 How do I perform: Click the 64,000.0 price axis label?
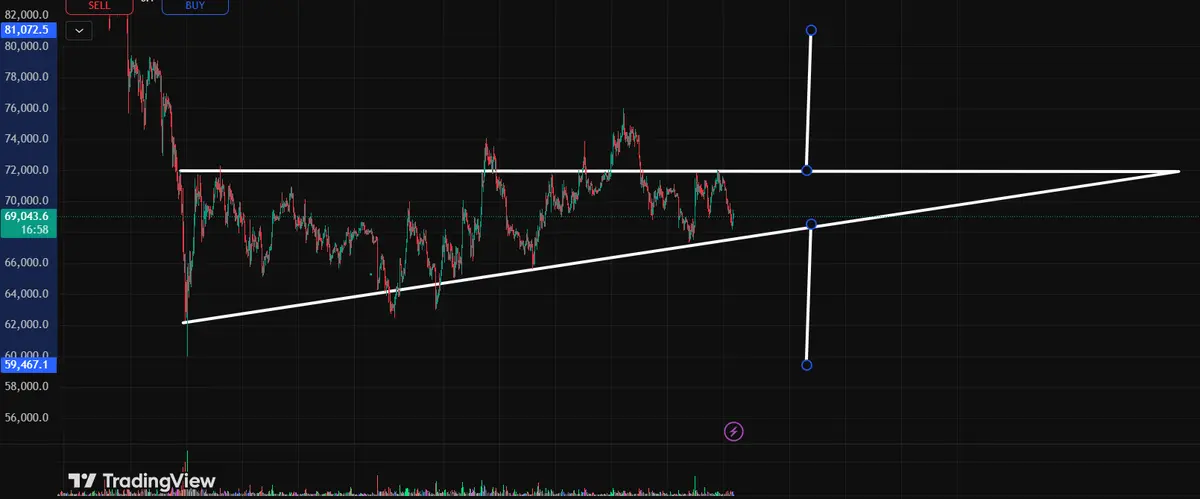coord(27,294)
